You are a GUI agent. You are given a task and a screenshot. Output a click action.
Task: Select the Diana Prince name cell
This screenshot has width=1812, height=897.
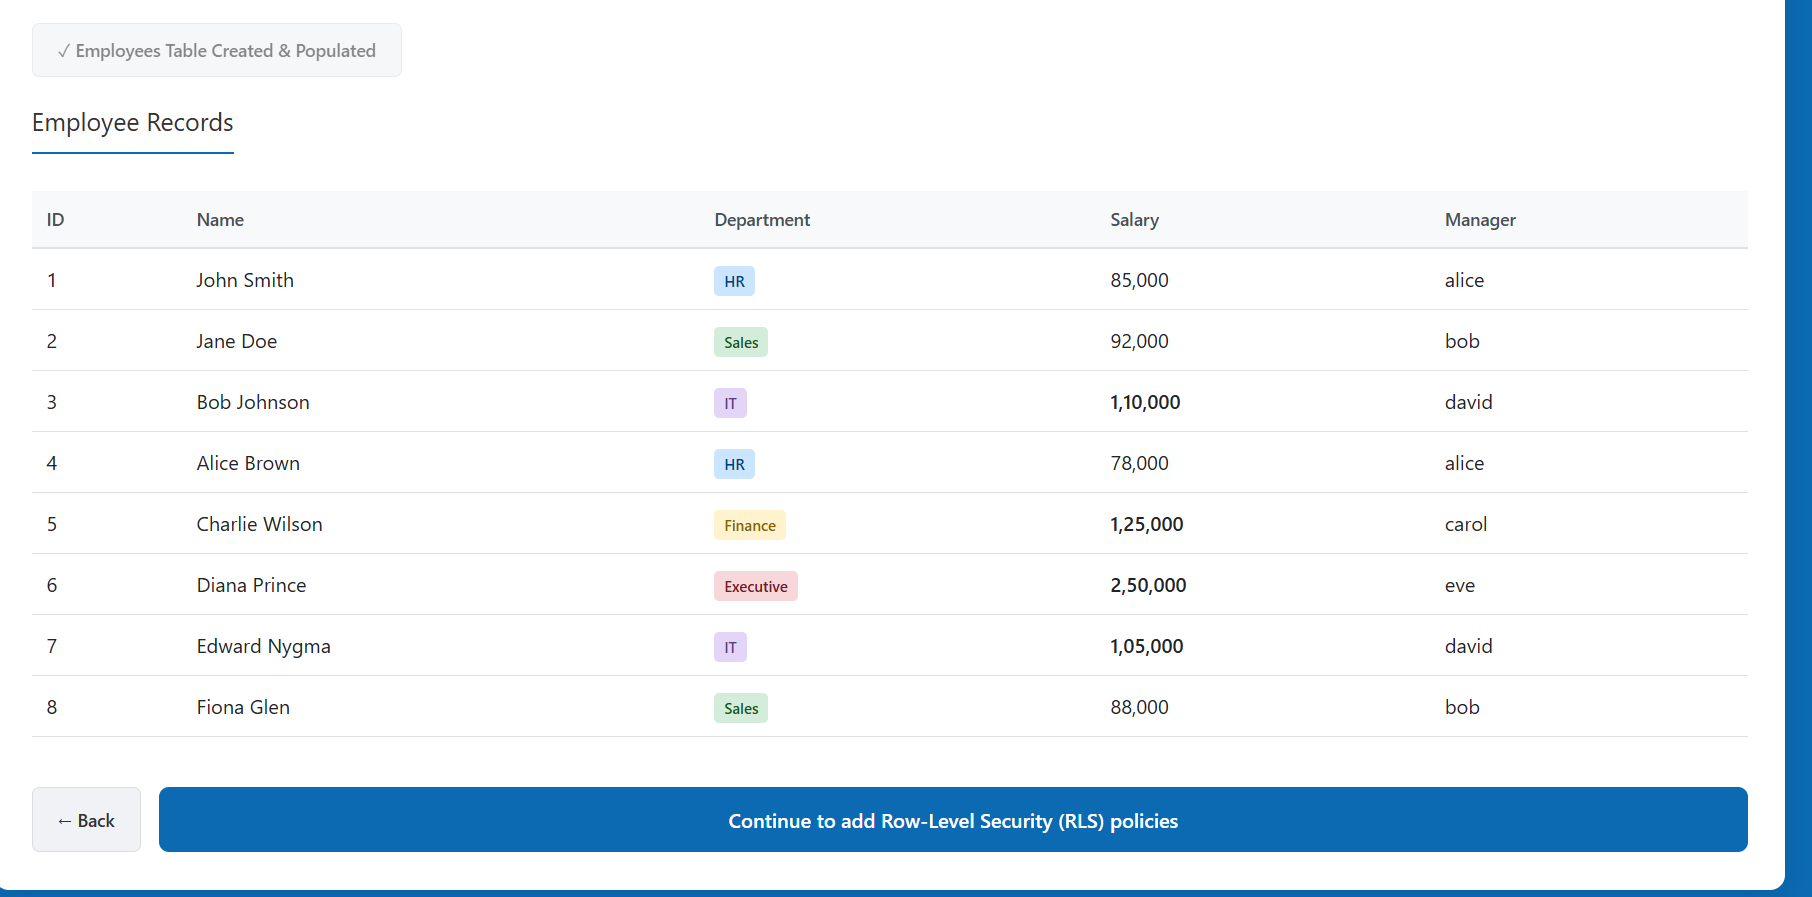[251, 585]
